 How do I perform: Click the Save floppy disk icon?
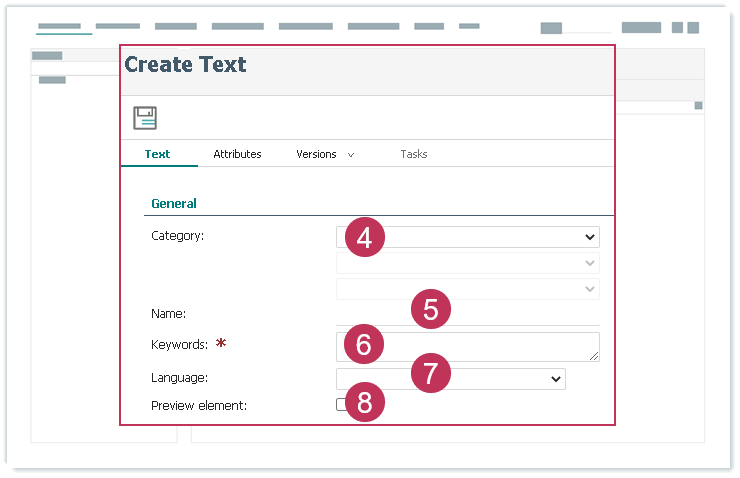pyautogui.click(x=145, y=118)
